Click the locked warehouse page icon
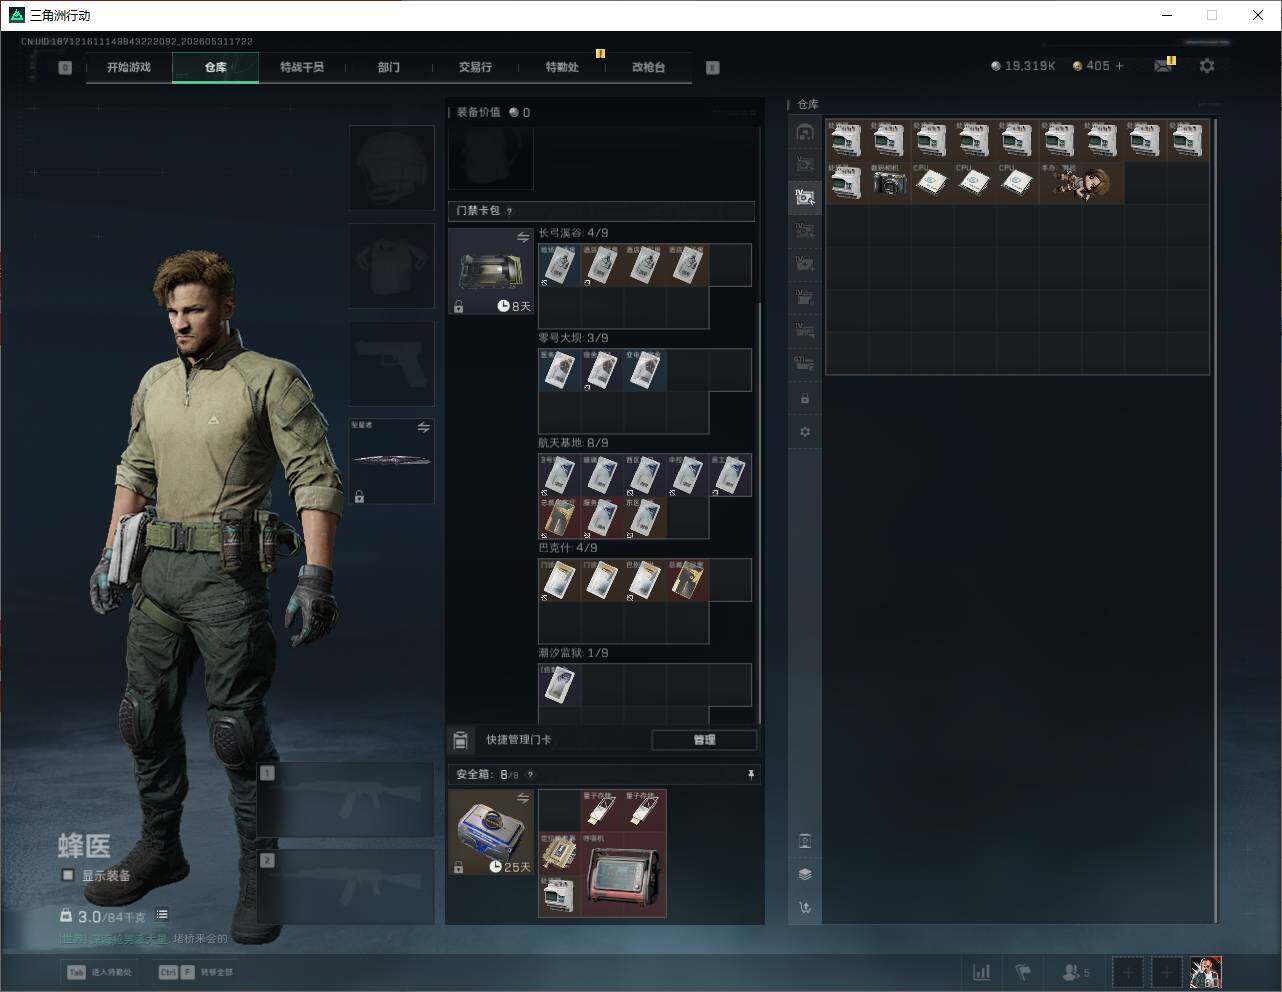Screen dimensions: 1282x992 pos(805,399)
